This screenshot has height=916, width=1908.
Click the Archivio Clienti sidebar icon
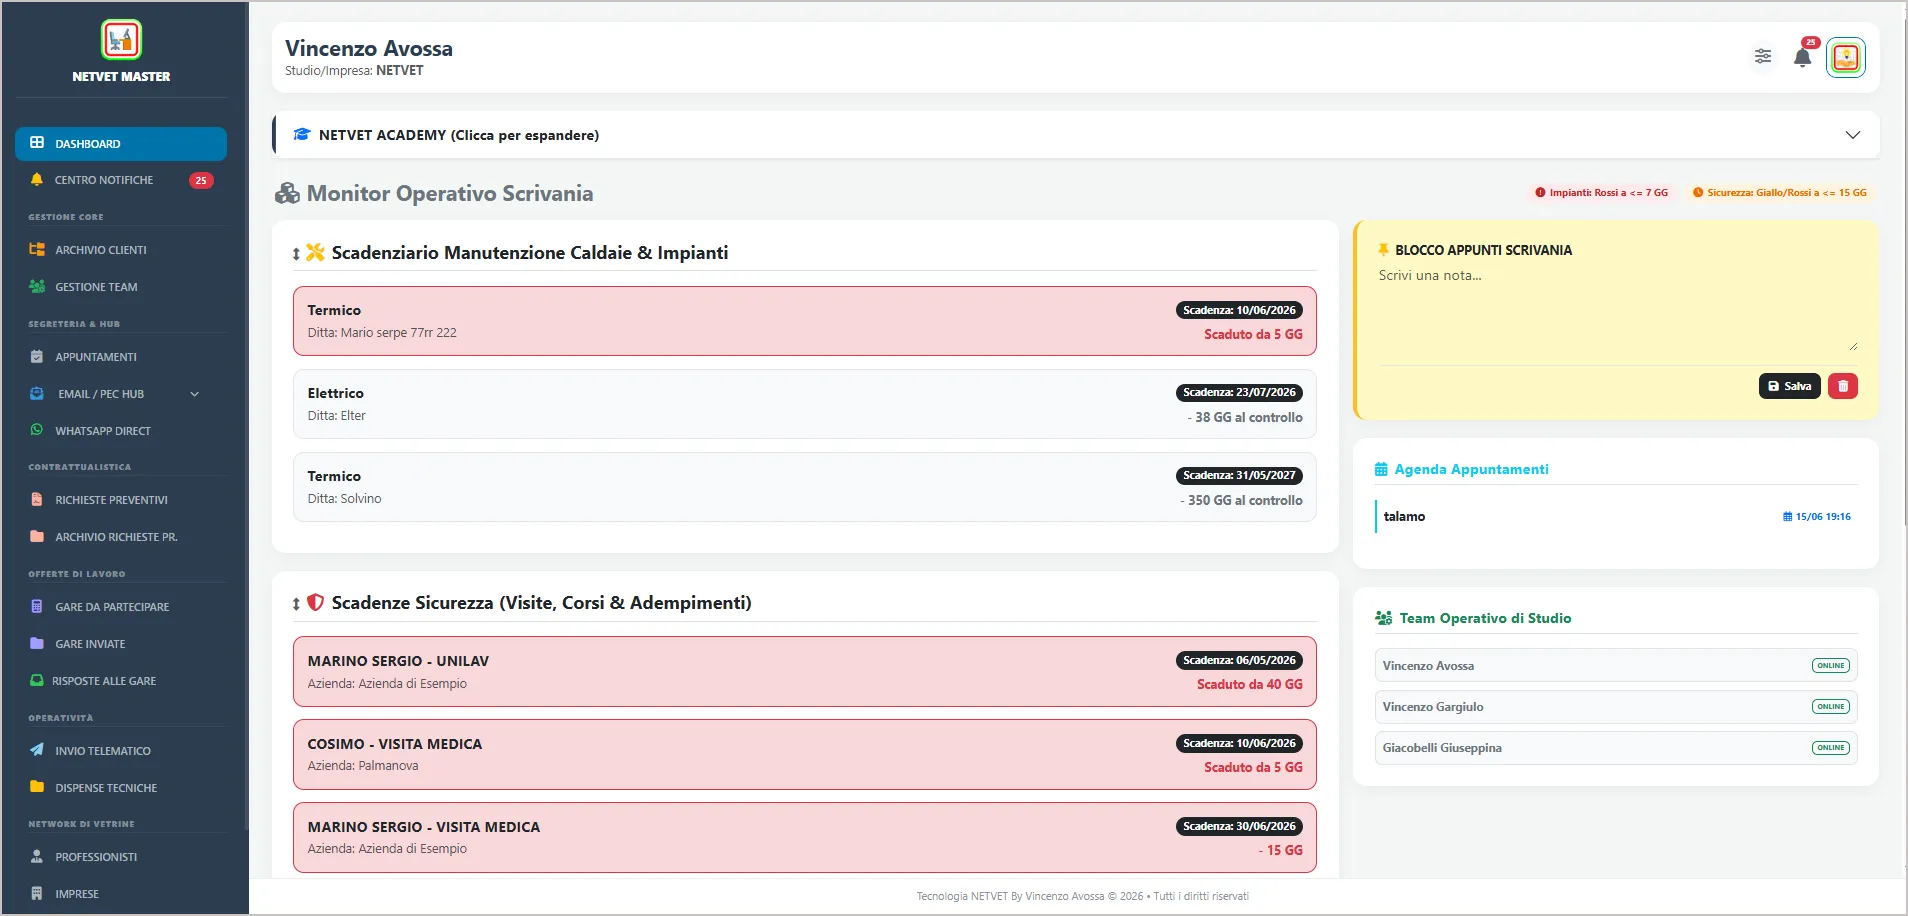point(37,250)
